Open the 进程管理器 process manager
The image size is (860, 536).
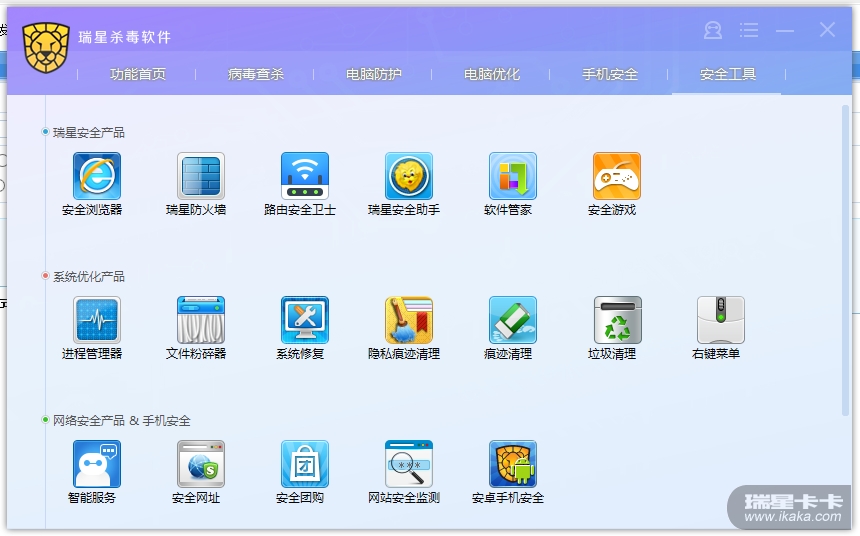[x=97, y=320]
